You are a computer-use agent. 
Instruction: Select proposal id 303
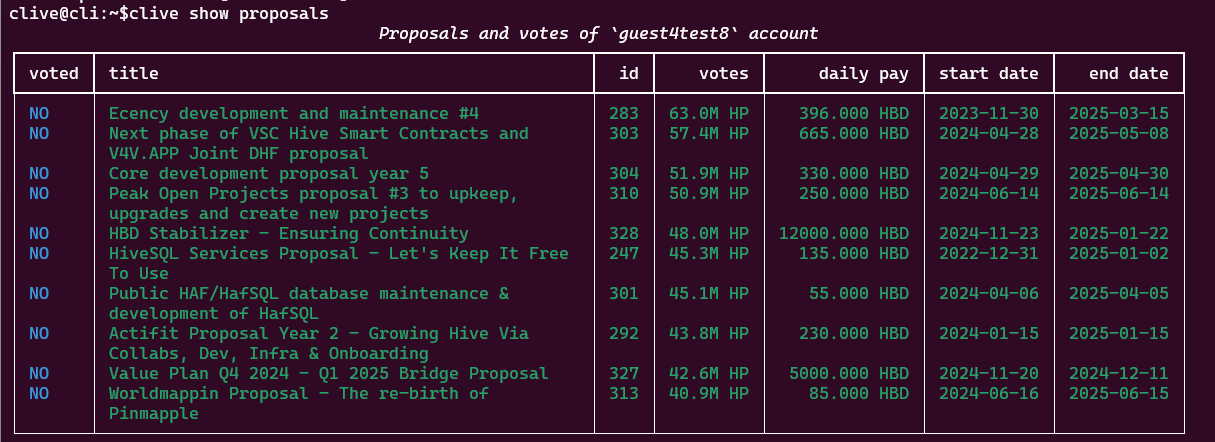tap(623, 133)
